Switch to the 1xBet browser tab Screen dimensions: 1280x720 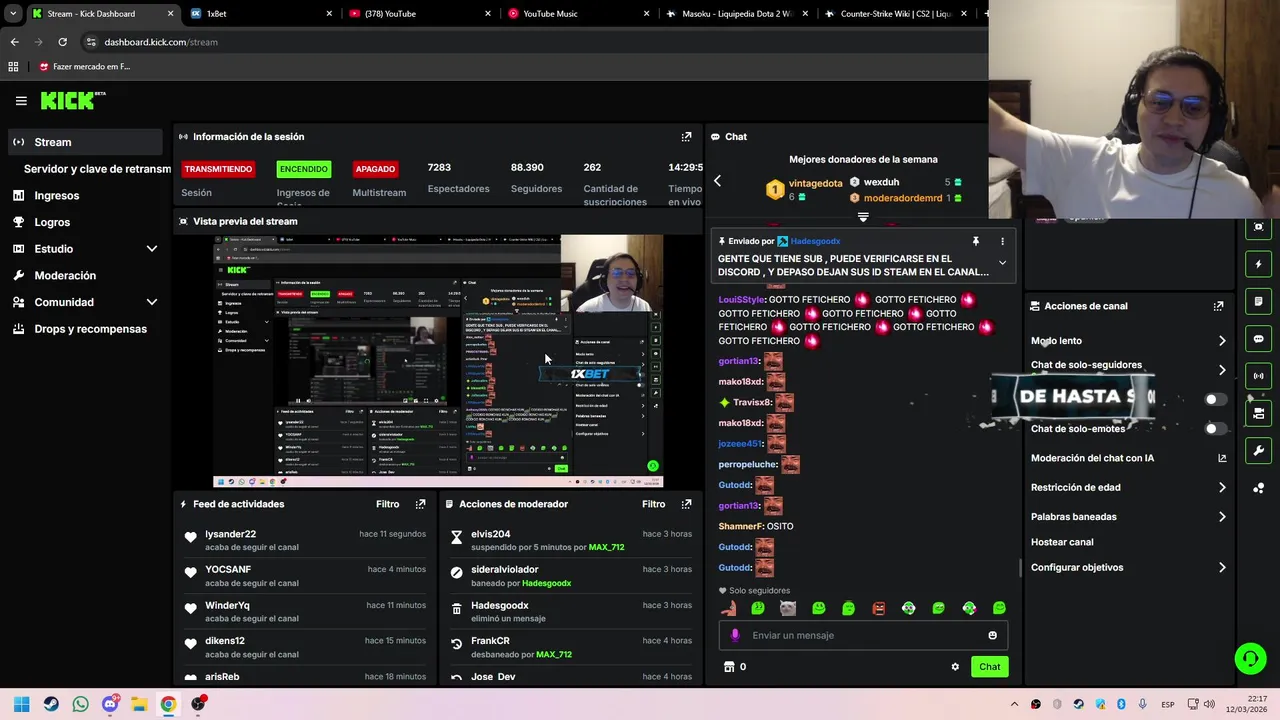click(260, 14)
